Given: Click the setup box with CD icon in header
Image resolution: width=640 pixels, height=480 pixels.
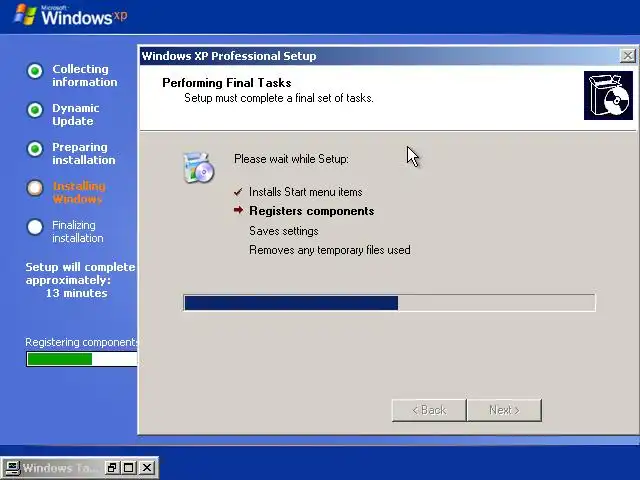Looking at the screenshot, I should click(608, 96).
